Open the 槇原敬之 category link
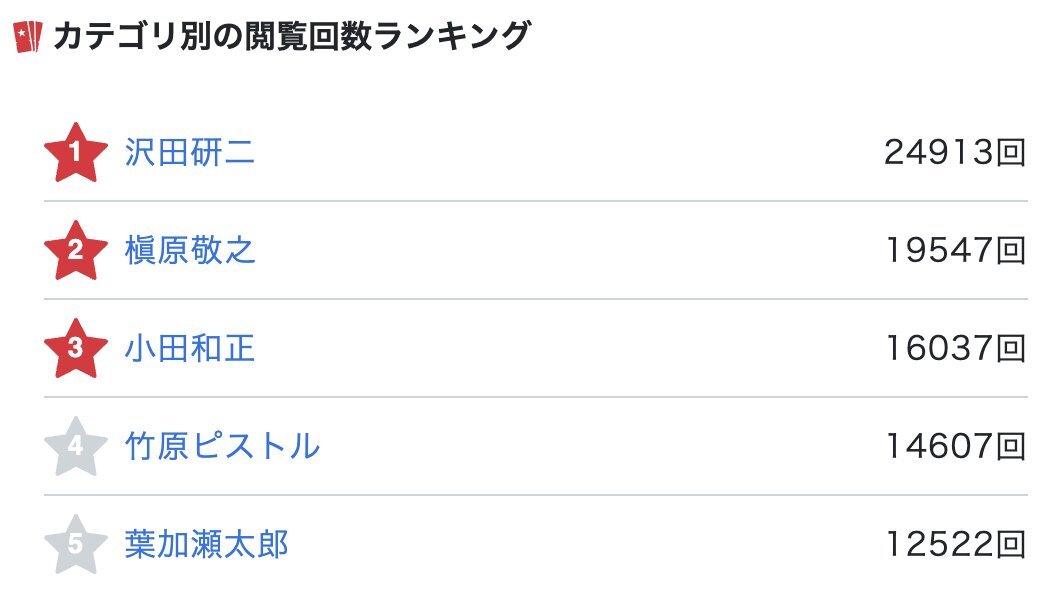This screenshot has height=592, width=1060. pyautogui.click(x=190, y=250)
